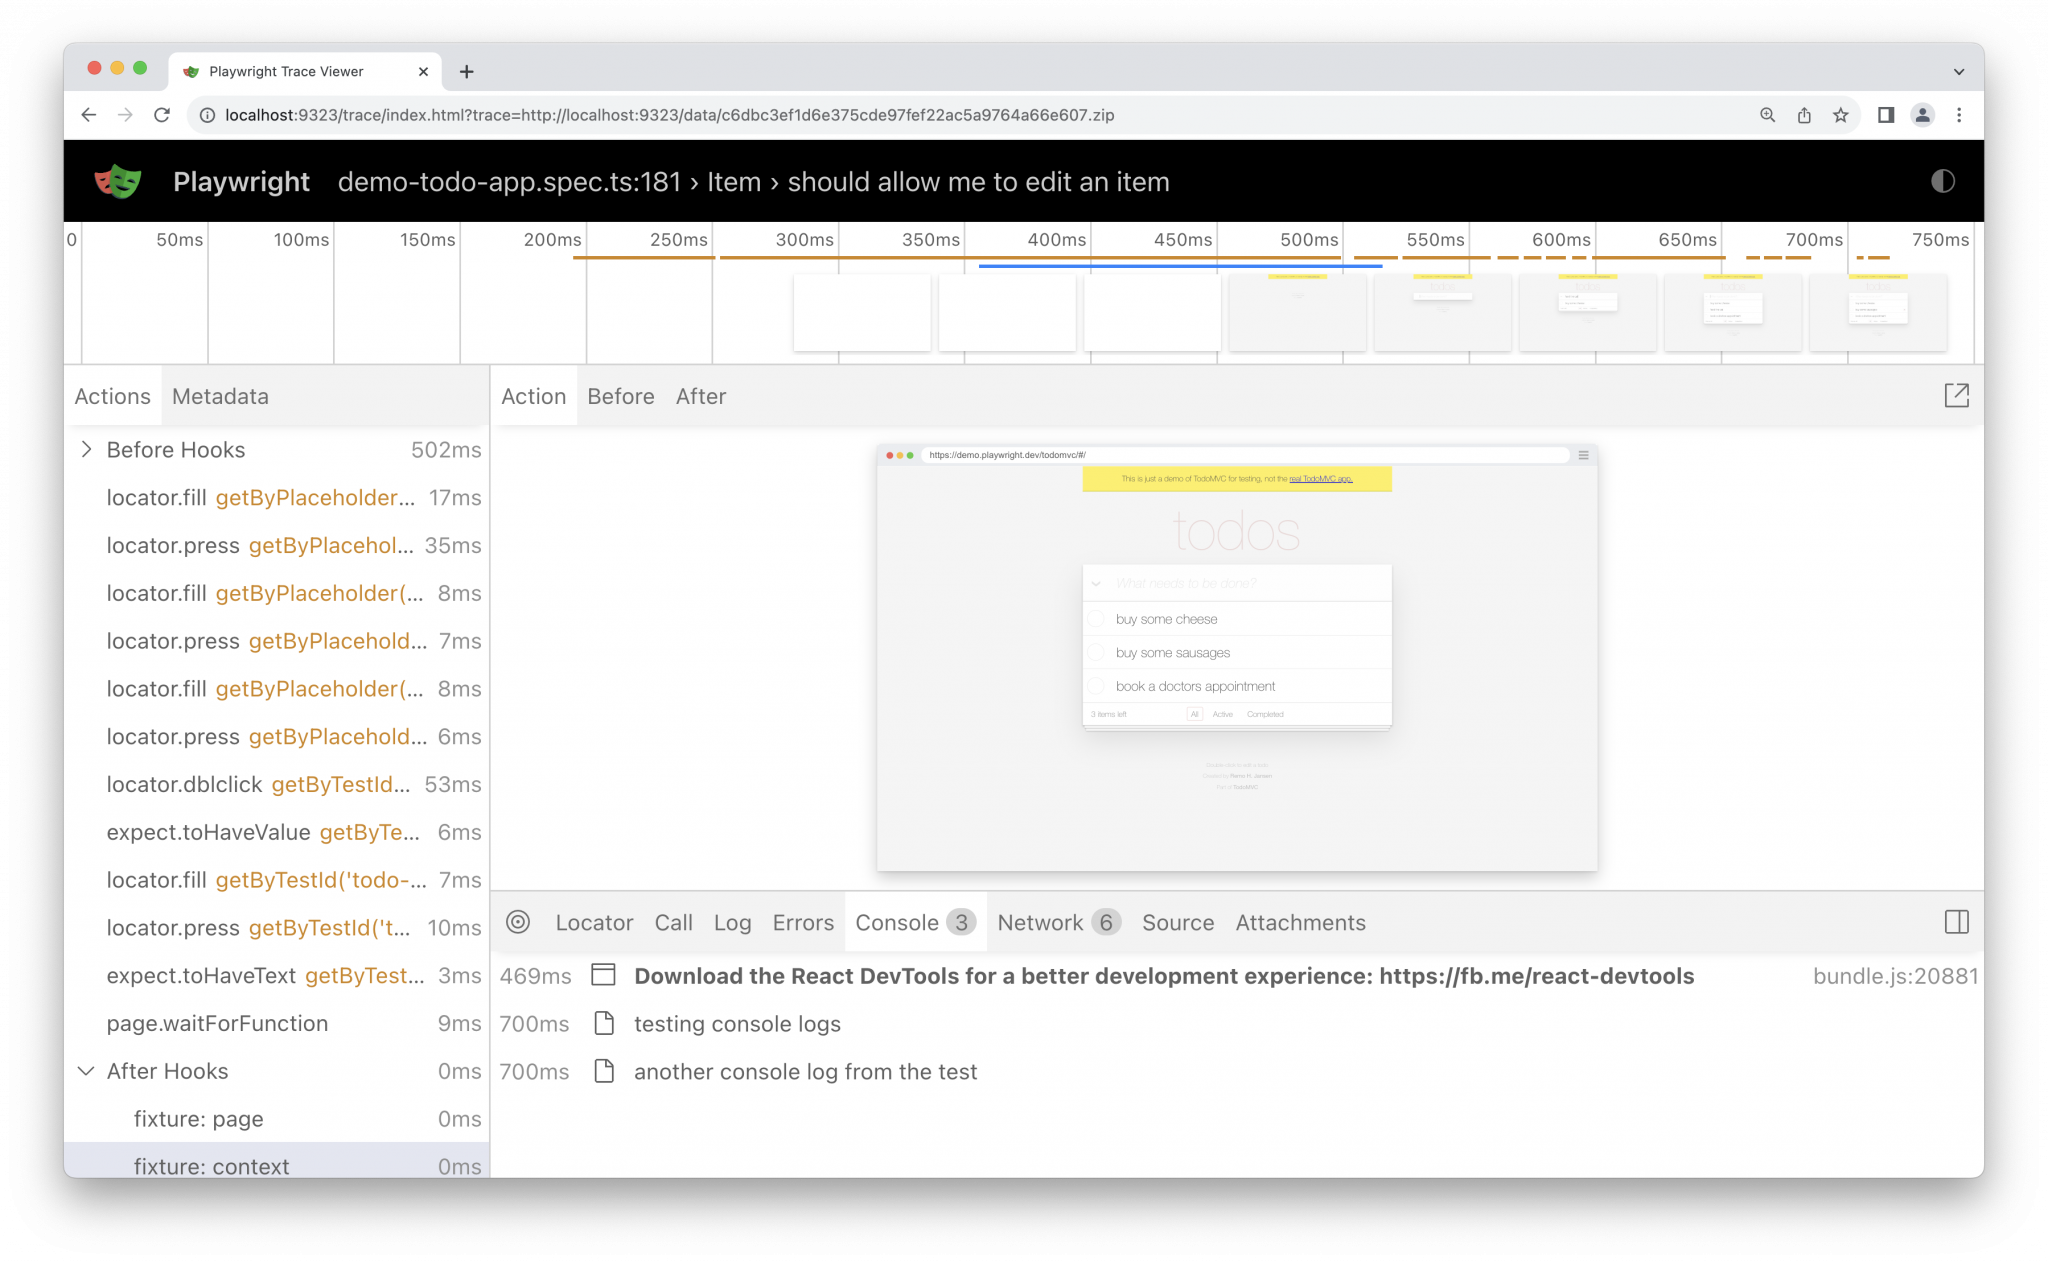Switch to the Network tab

(x=1040, y=922)
